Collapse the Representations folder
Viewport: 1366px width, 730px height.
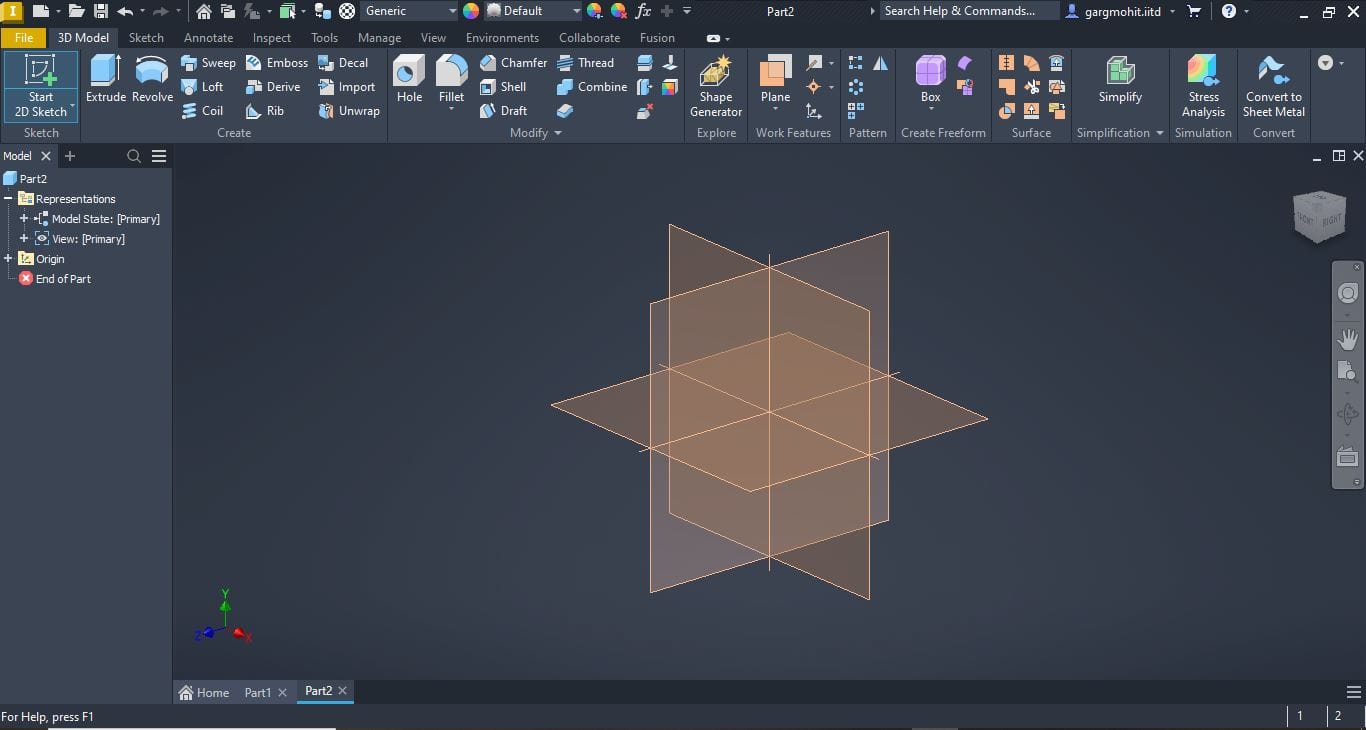[x=8, y=199]
